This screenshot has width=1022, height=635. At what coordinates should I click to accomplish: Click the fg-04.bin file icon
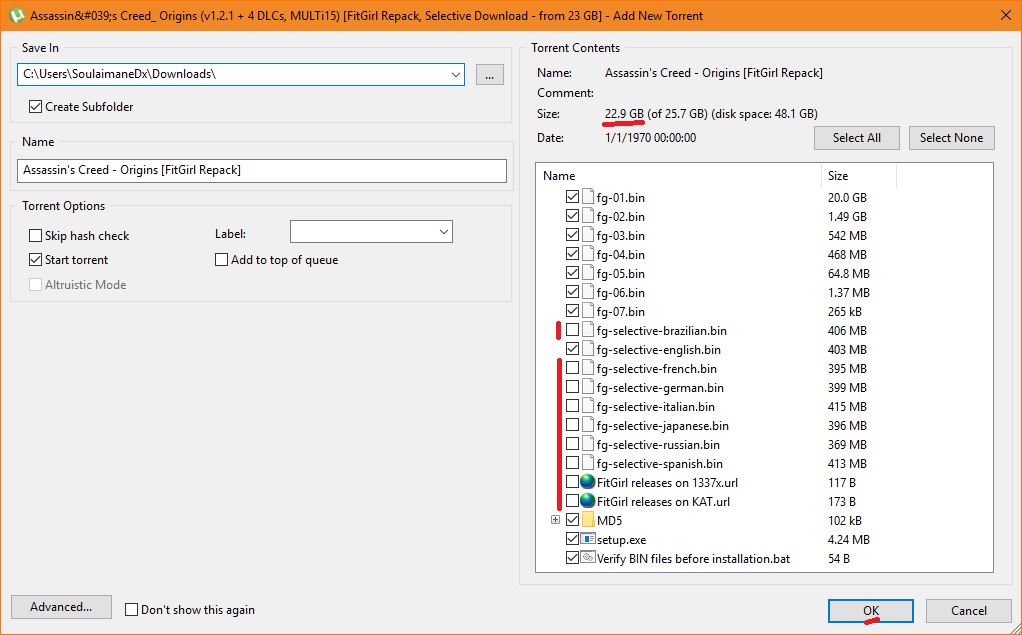(x=588, y=254)
